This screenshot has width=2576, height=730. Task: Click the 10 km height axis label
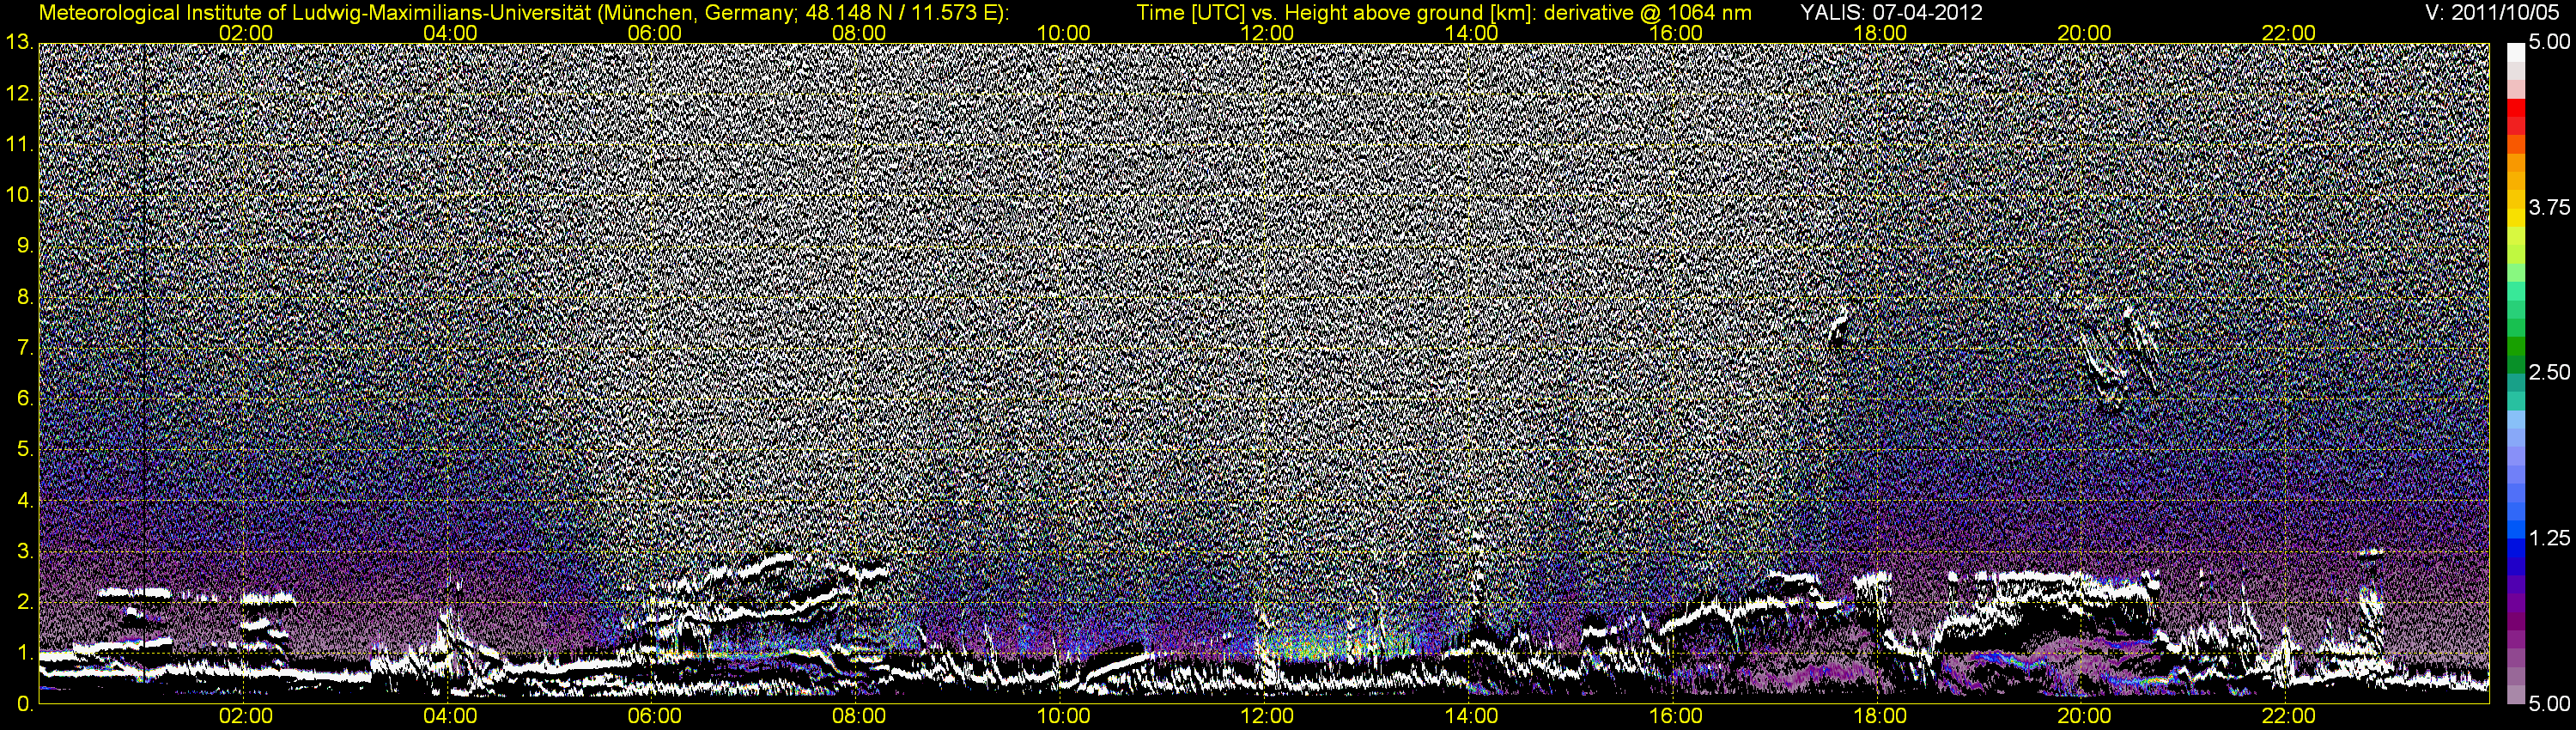(x=18, y=195)
